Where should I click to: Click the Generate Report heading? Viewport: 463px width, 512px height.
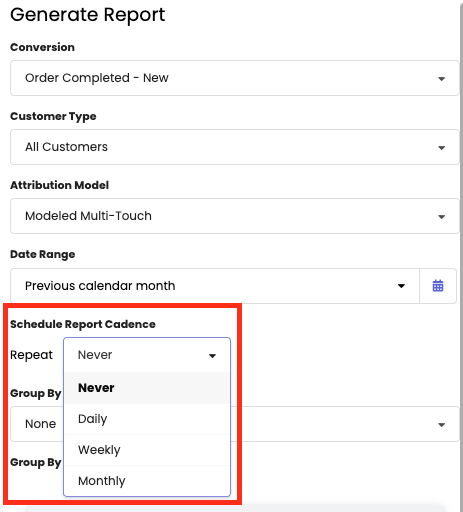click(88, 15)
